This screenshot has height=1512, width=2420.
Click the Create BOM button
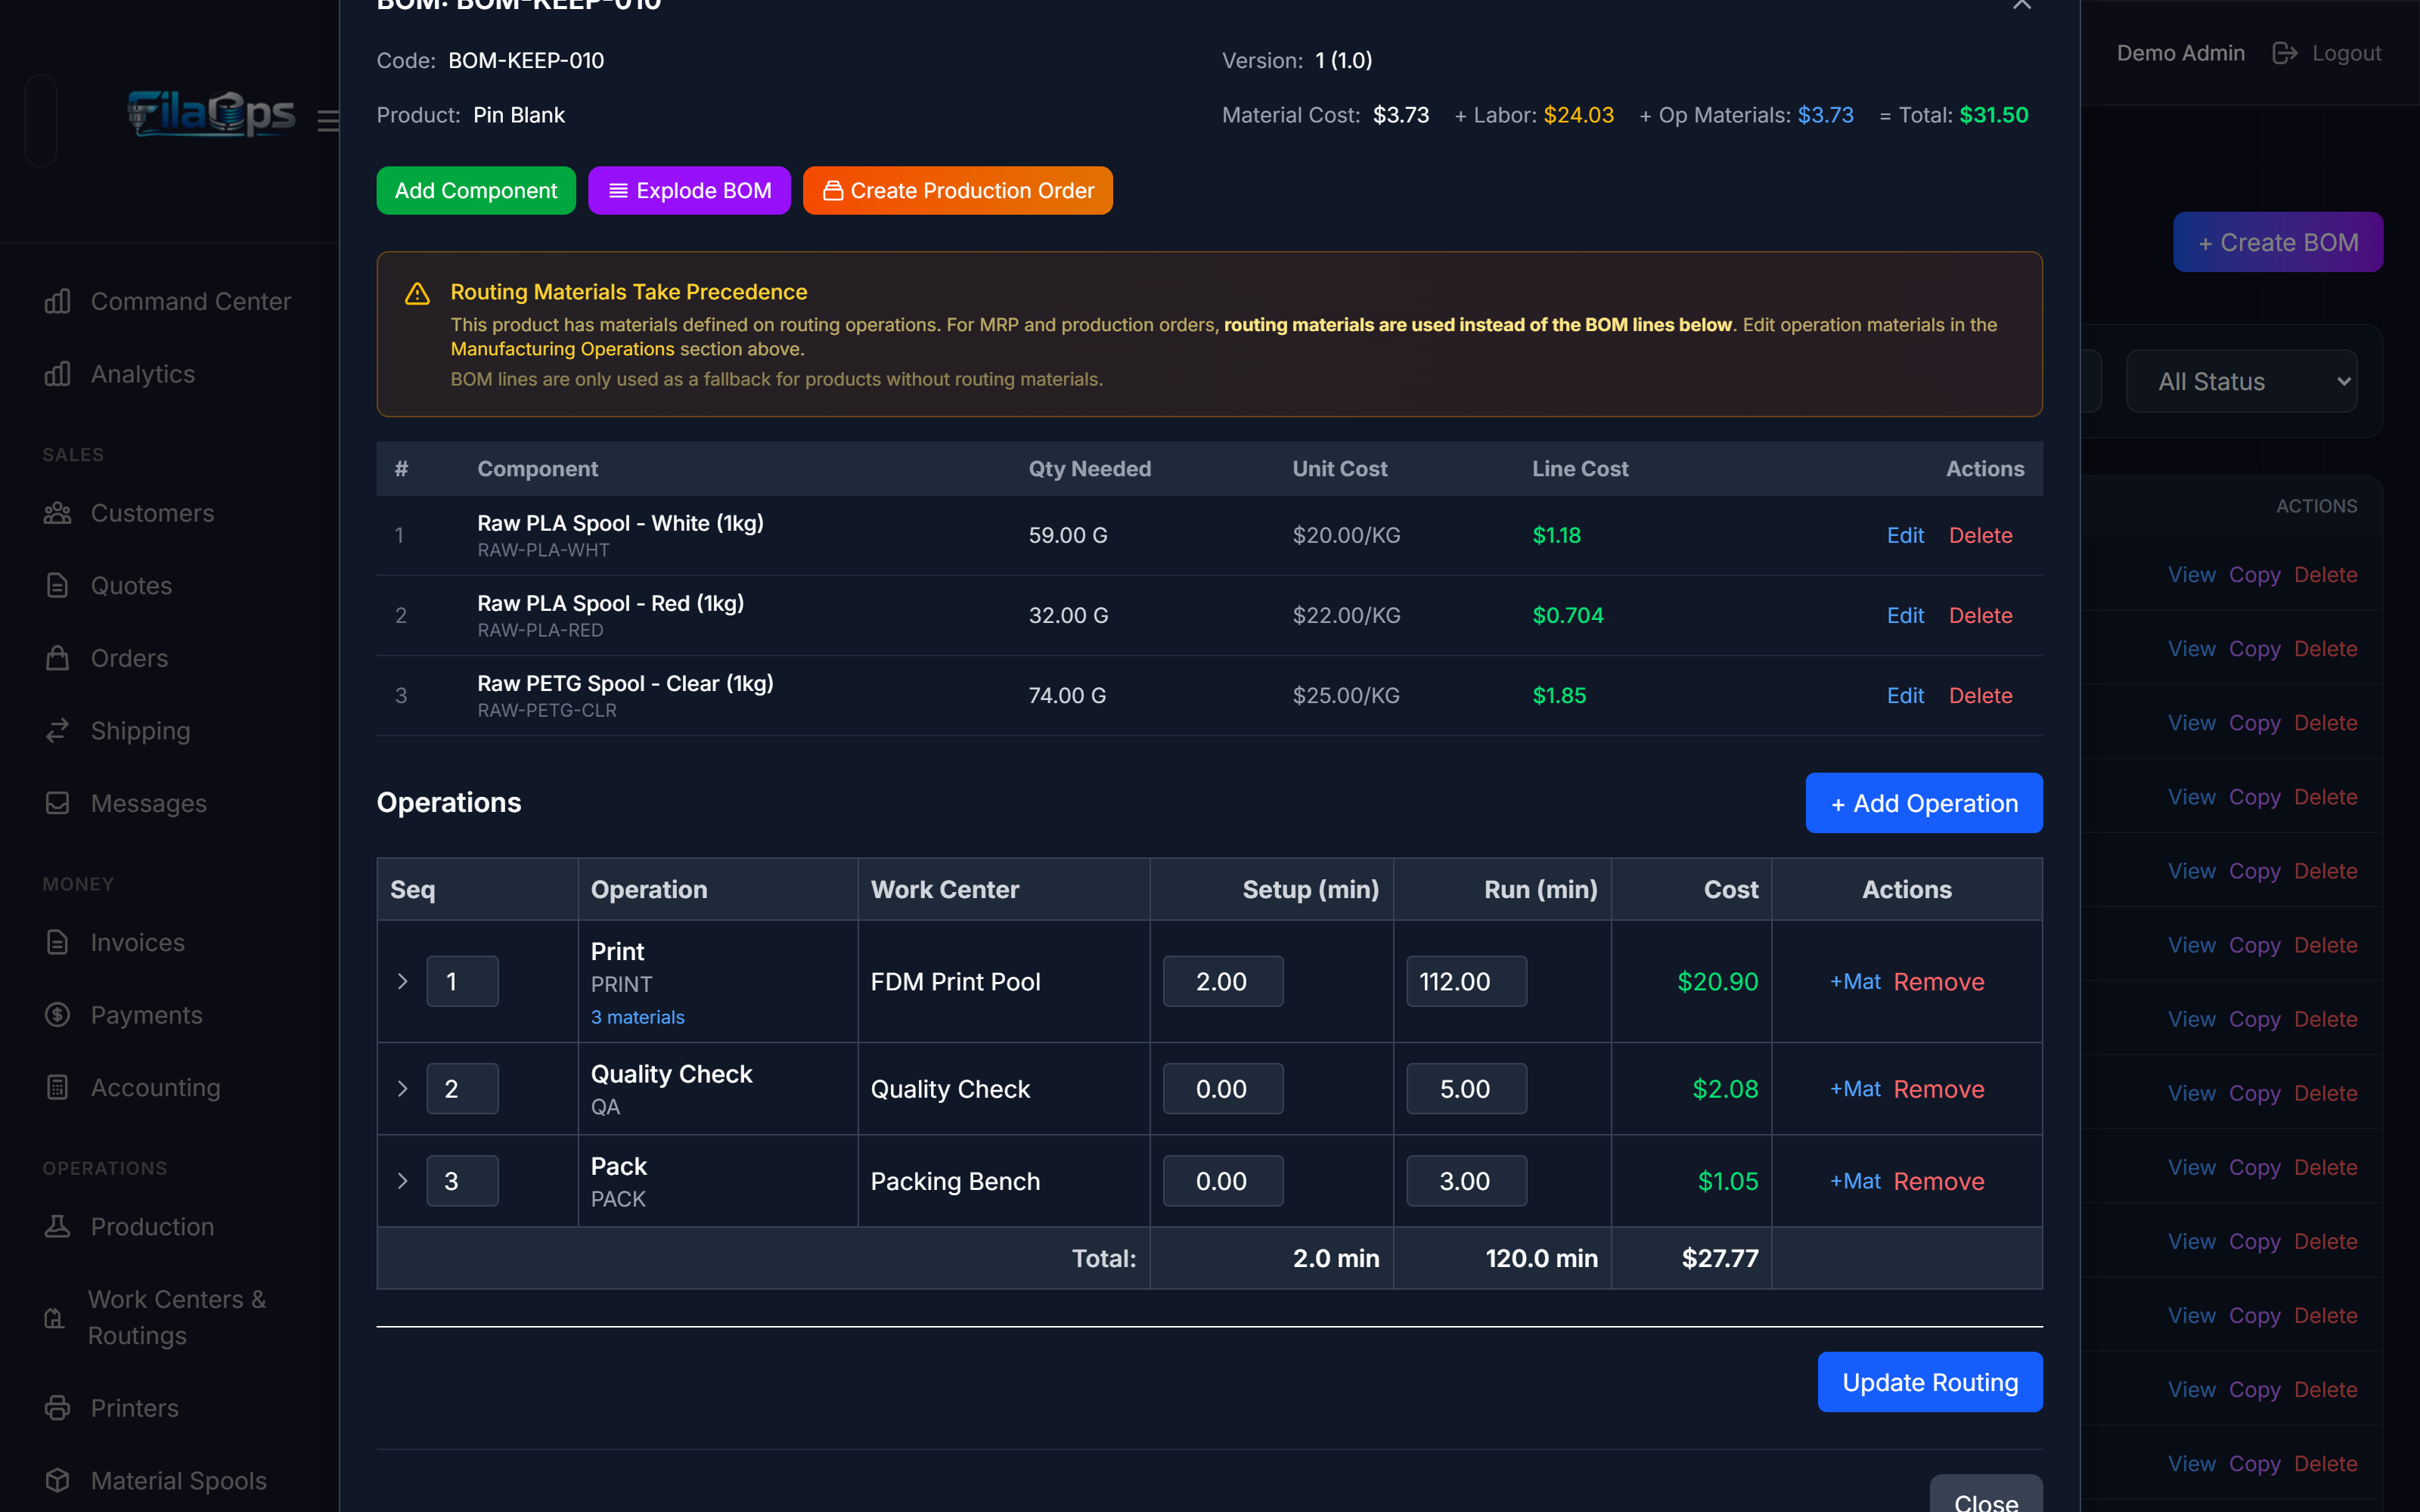coord(2278,242)
